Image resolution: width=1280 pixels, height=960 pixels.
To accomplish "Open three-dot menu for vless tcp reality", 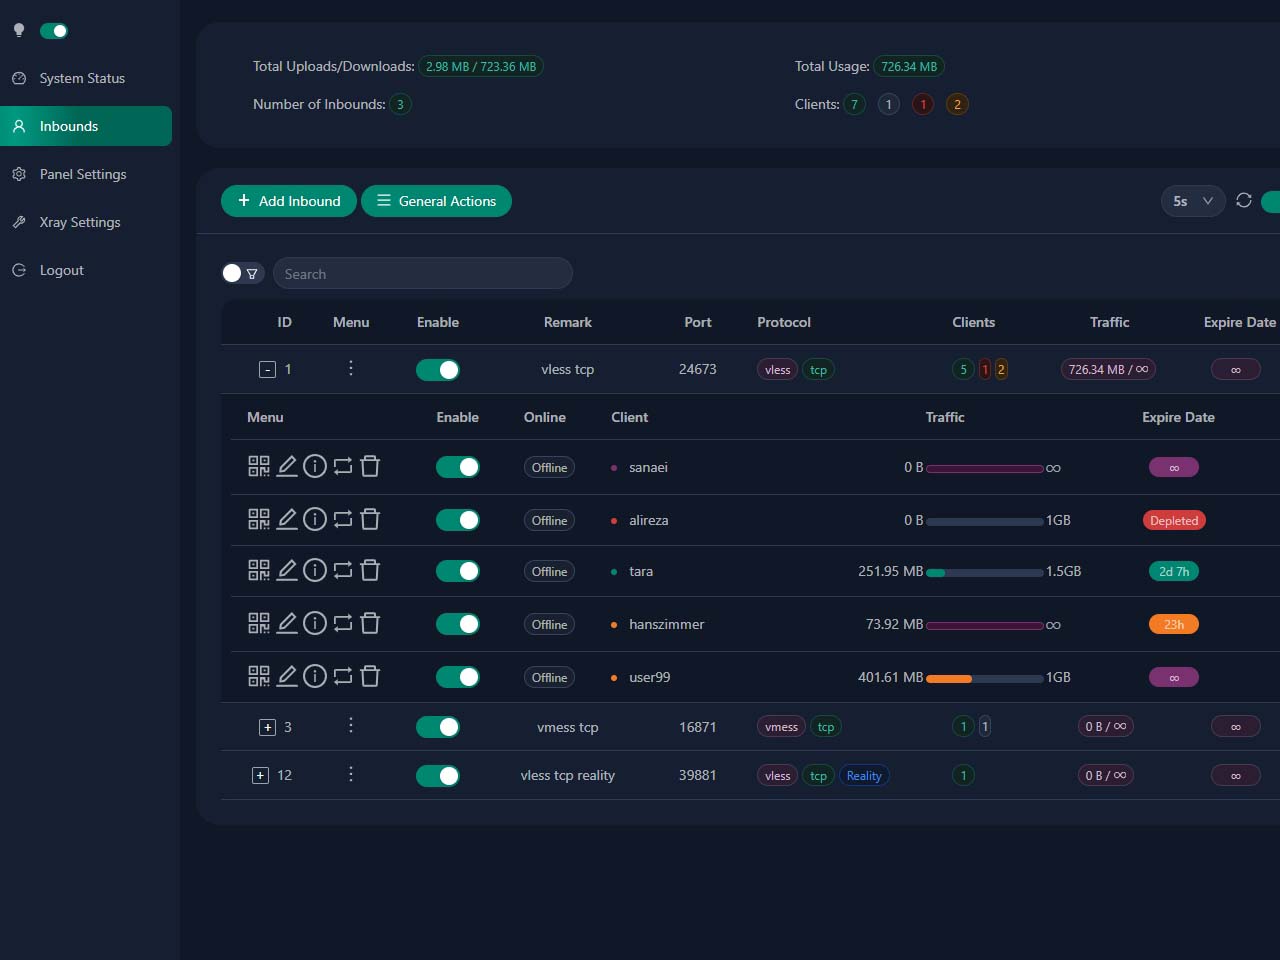I will [x=351, y=774].
